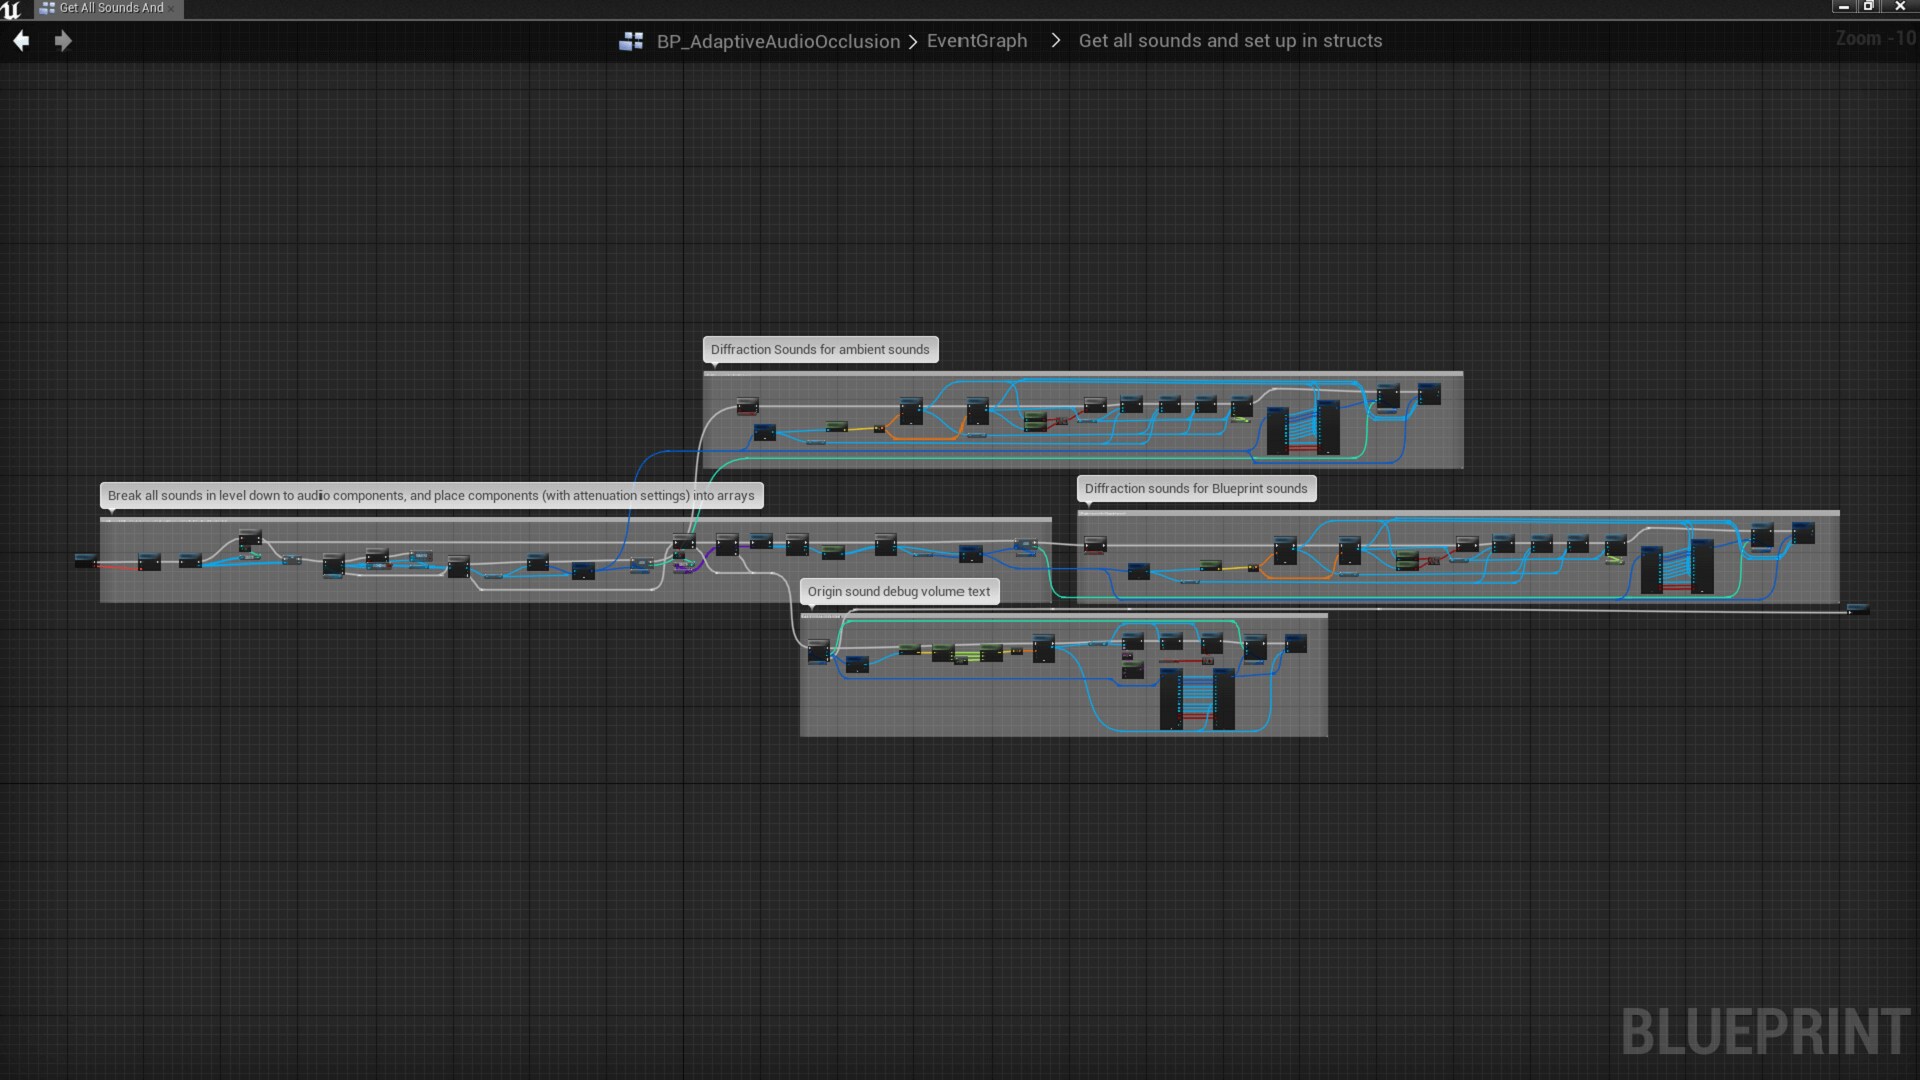Screen dimensions: 1920x1080
Task: Select the red-pinned event node at the far left of the graph
Action: click(x=88, y=561)
